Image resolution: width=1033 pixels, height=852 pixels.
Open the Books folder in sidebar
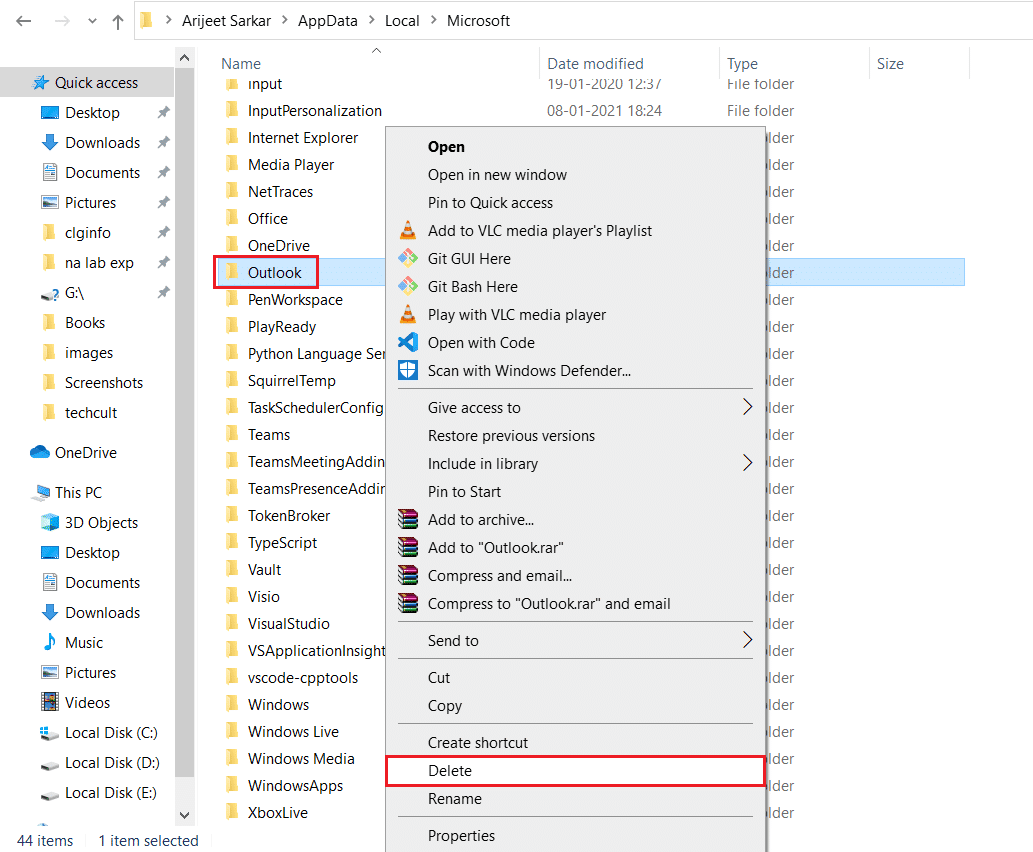click(x=85, y=323)
